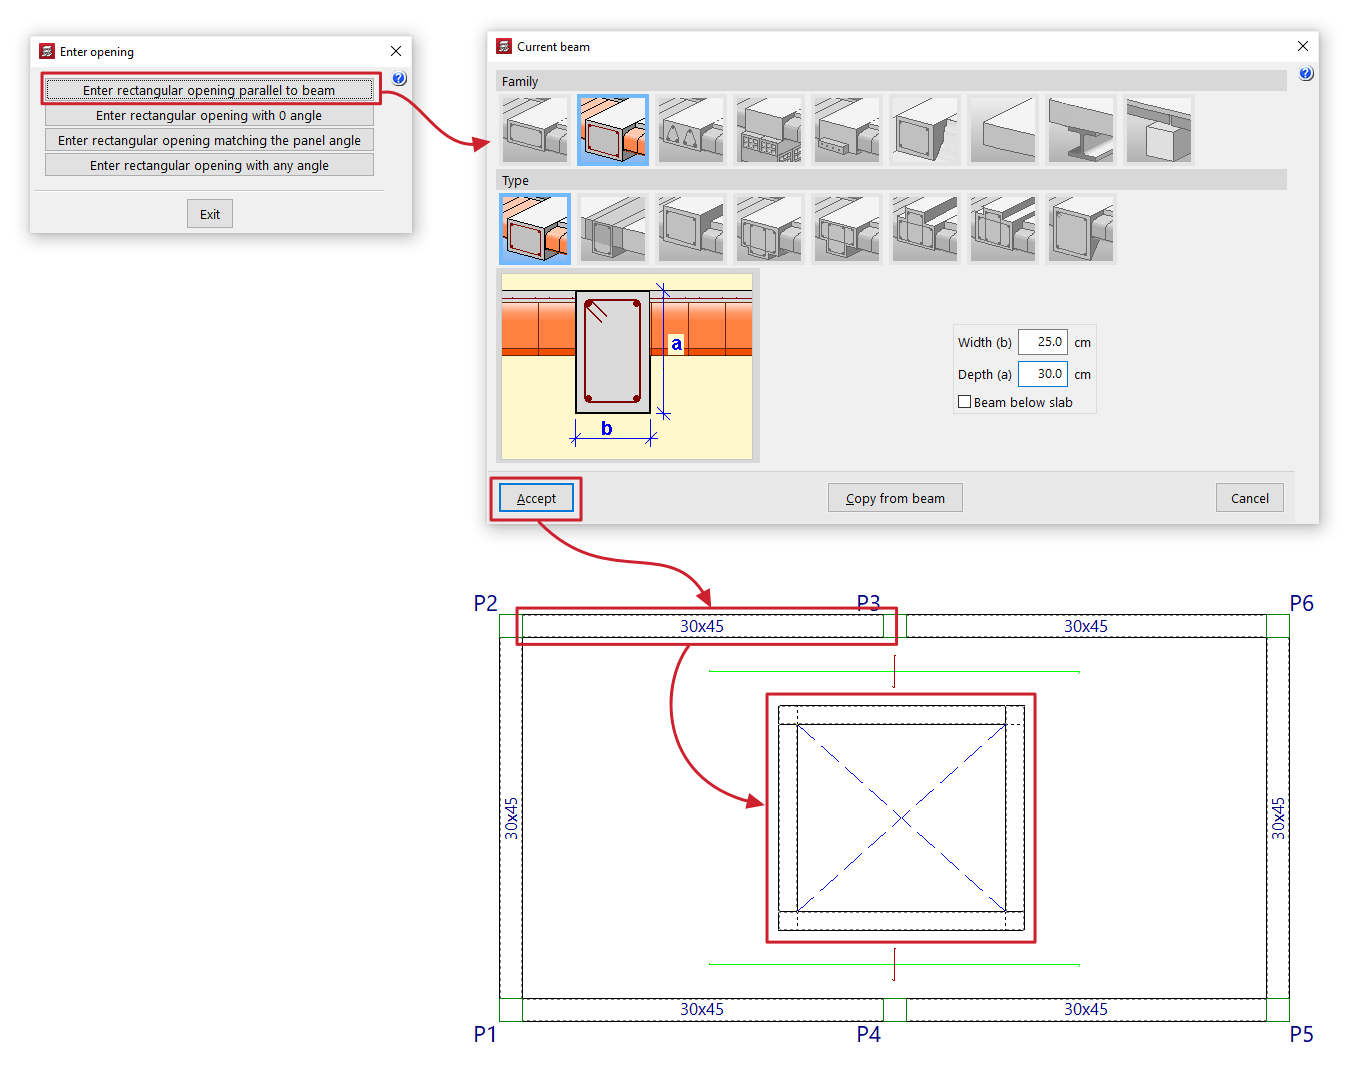Click Exit in Enter opening dialog

tap(210, 214)
